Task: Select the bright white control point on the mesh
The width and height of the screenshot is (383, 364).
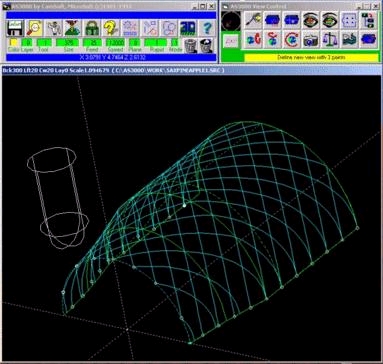Action: tap(184, 205)
